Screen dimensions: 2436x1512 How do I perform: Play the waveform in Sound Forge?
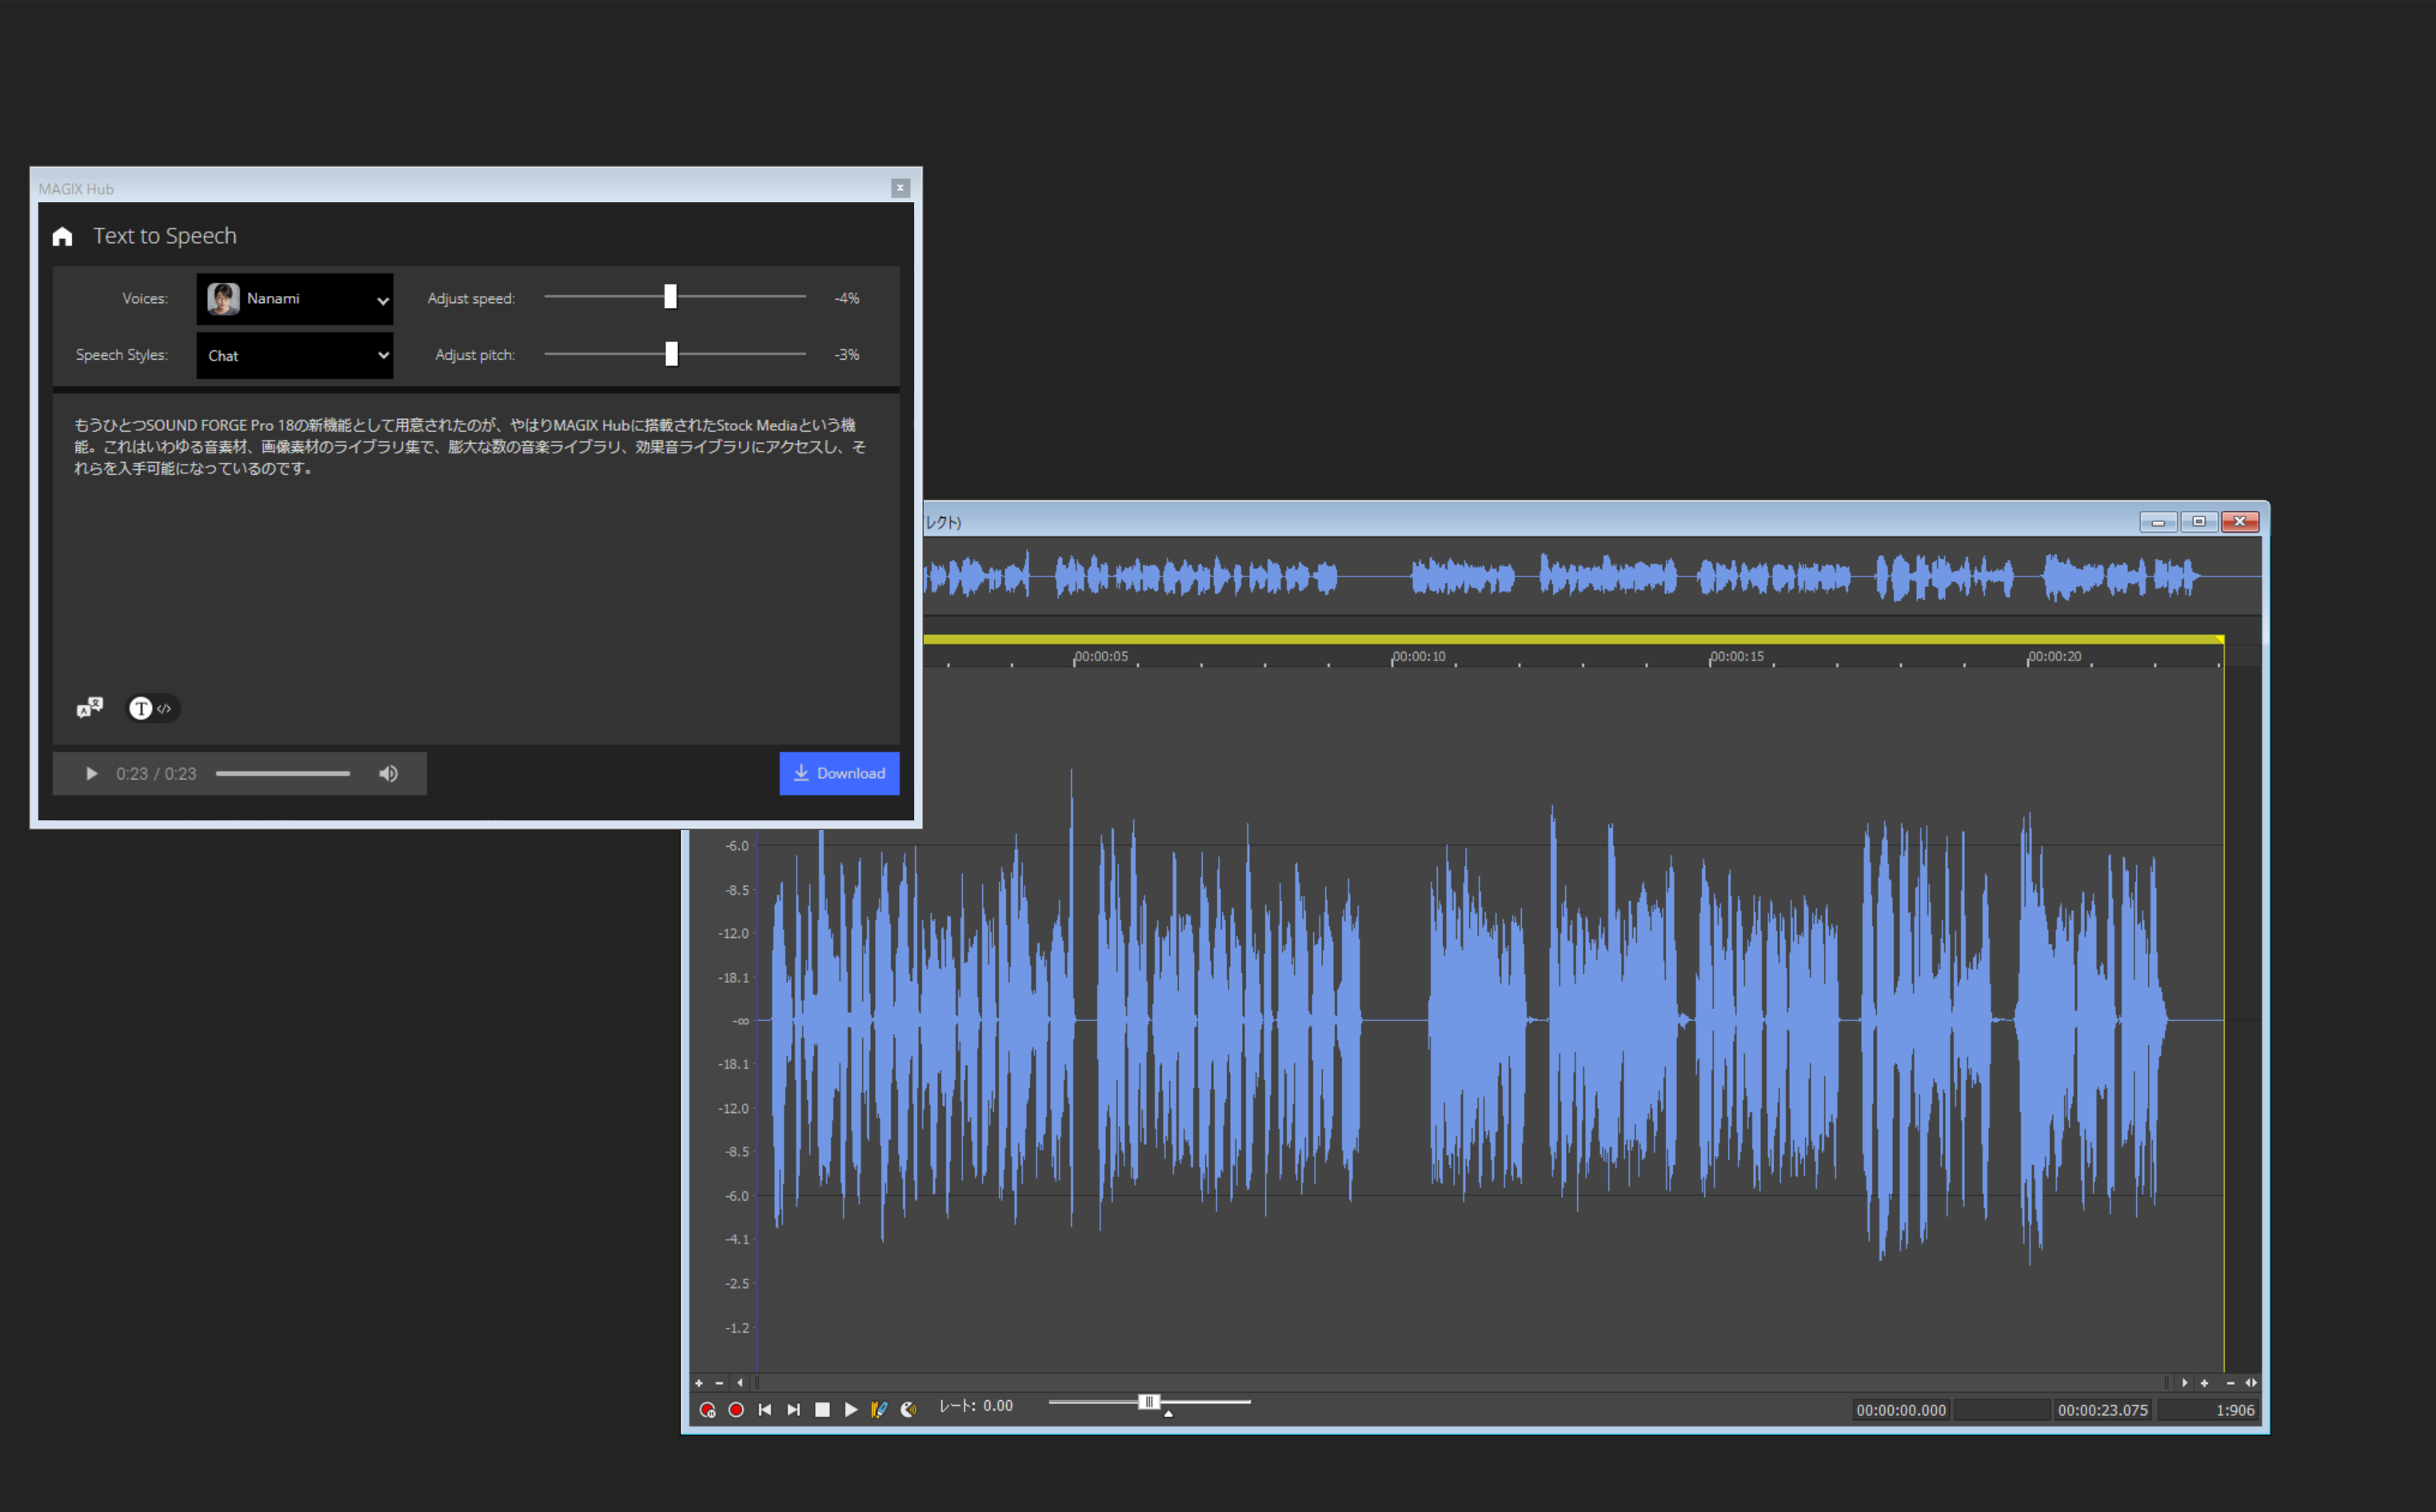(x=851, y=1409)
